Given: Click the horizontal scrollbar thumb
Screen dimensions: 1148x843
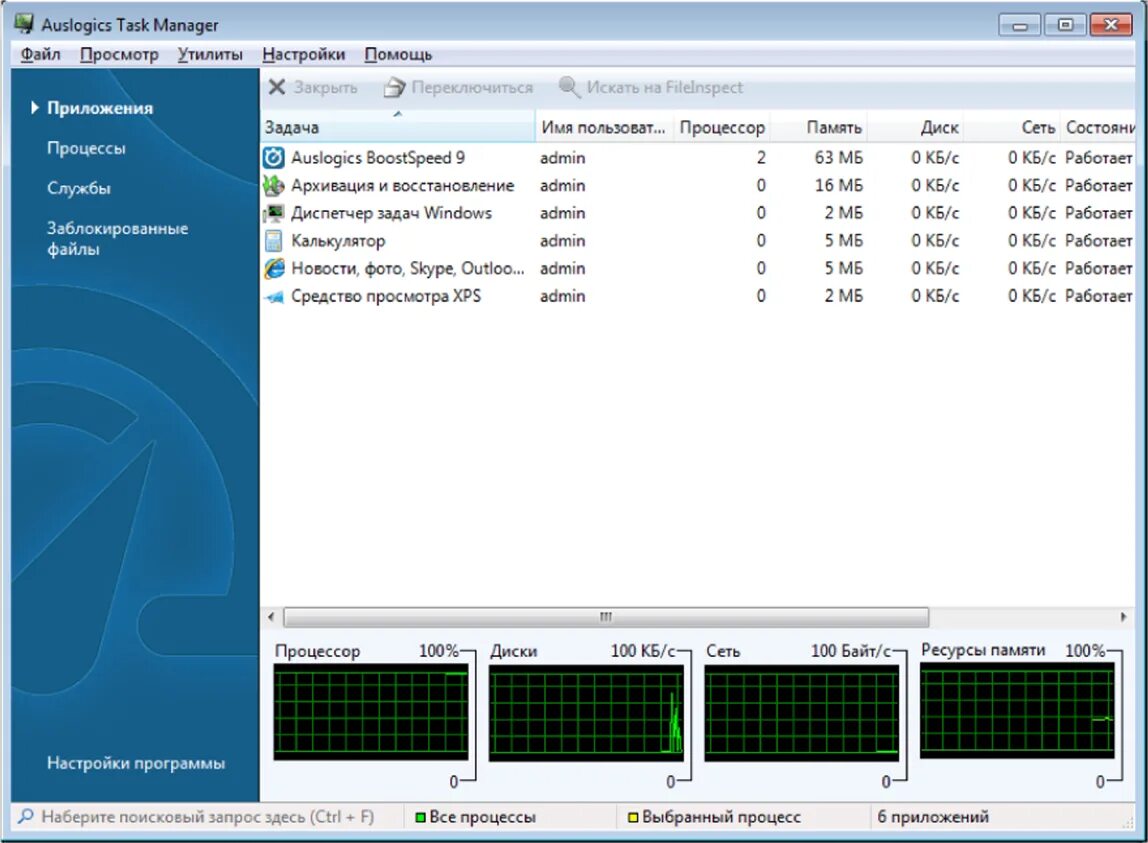Looking at the screenshot, I should (x=606, y=617).
